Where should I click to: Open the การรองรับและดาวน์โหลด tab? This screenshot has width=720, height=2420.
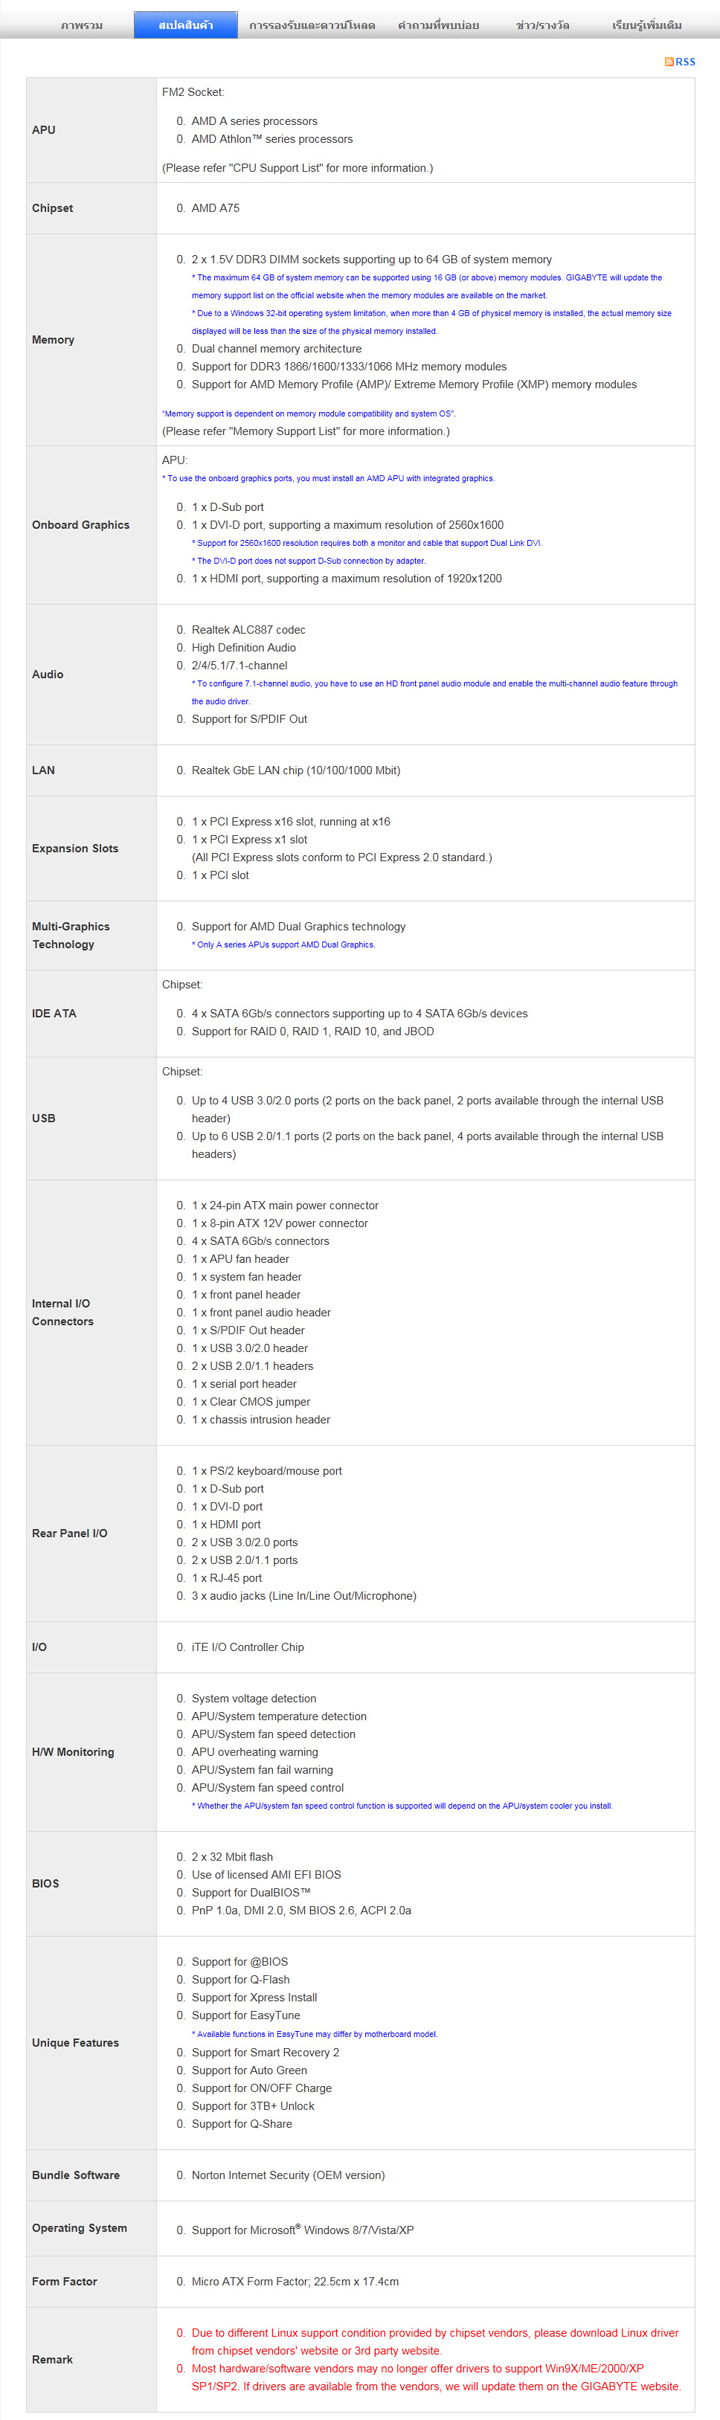tap(312, 25)
